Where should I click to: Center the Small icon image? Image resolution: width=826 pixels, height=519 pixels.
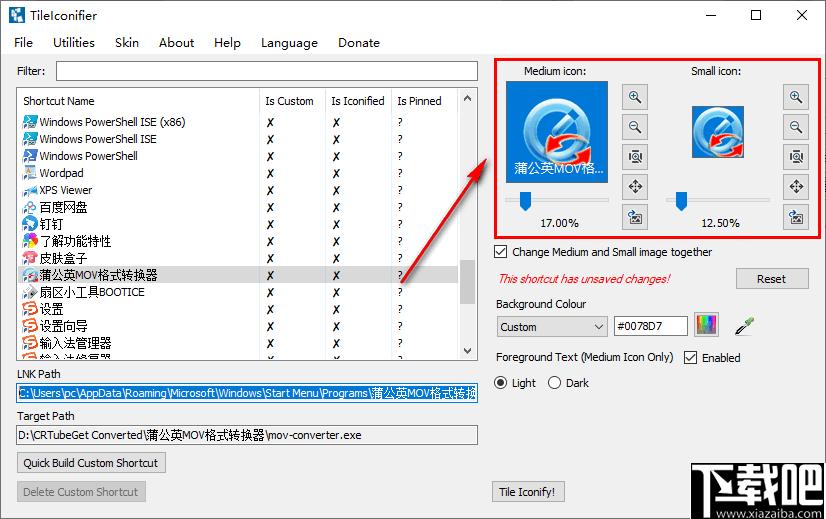pyautogui.click(x=795, y=187)
